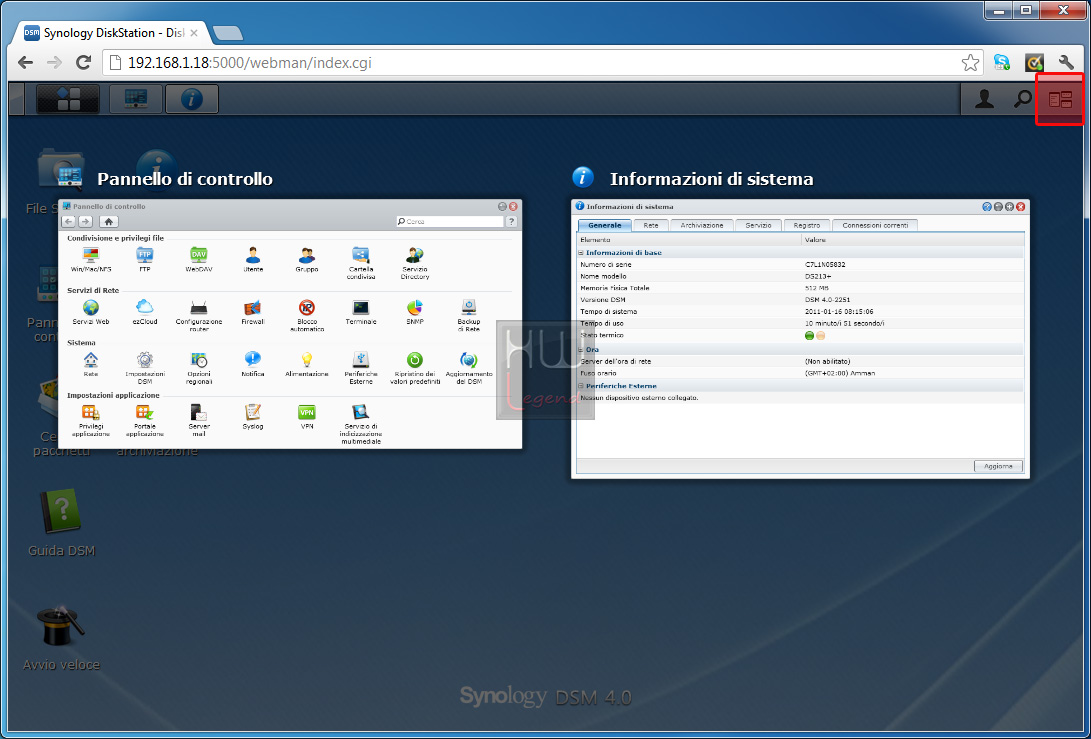This screenshot has height=739, width=1091.
Task: Collapse Informazioni di base section
Action: click(582, 253)
